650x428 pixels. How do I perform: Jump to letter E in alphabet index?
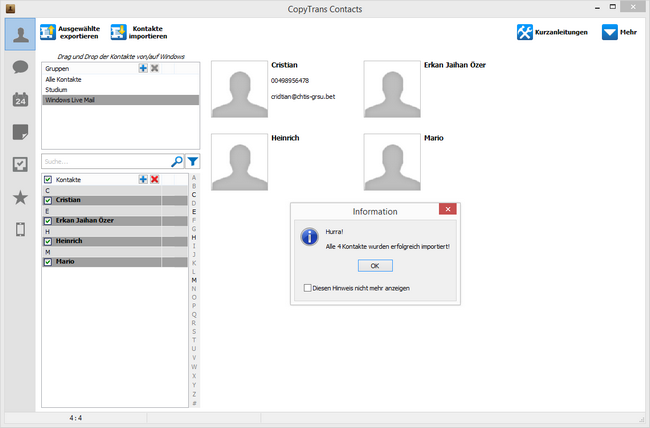tap(194, 212)
